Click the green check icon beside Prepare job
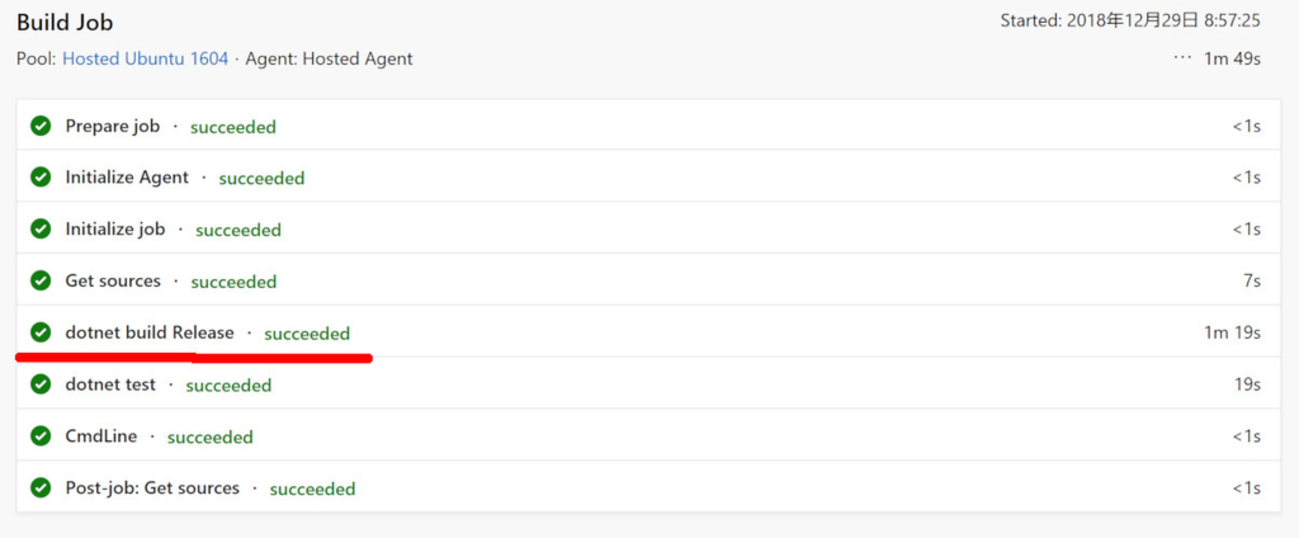 coord(40,126)
